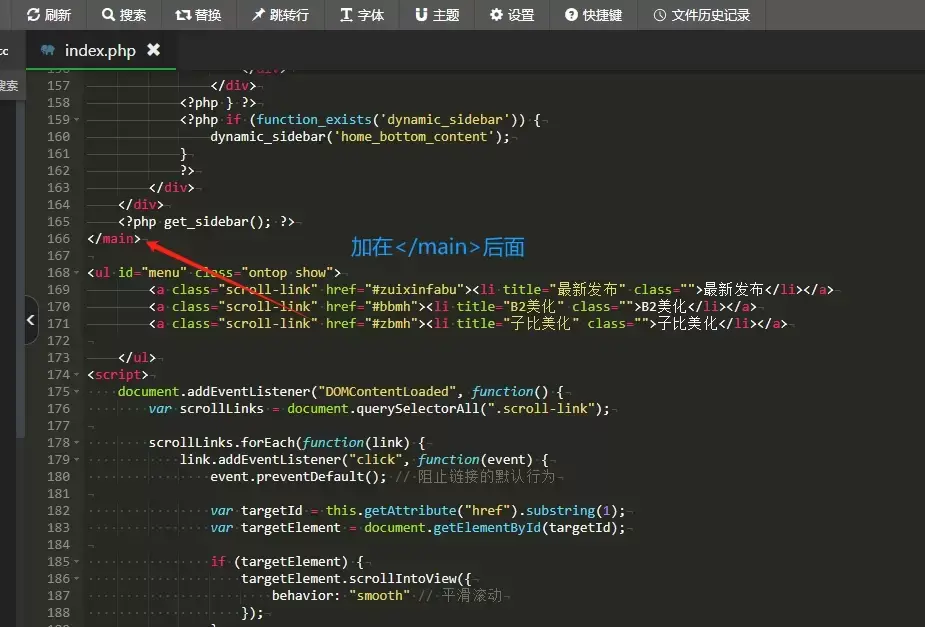Fold the forEach block at line 178
Viewport: 925px width, 627px height.
point(77,443)
